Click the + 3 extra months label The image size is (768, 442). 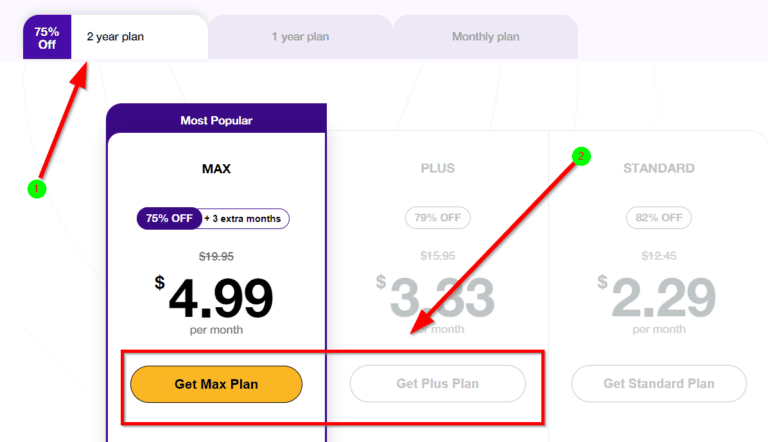coord(245,218)
